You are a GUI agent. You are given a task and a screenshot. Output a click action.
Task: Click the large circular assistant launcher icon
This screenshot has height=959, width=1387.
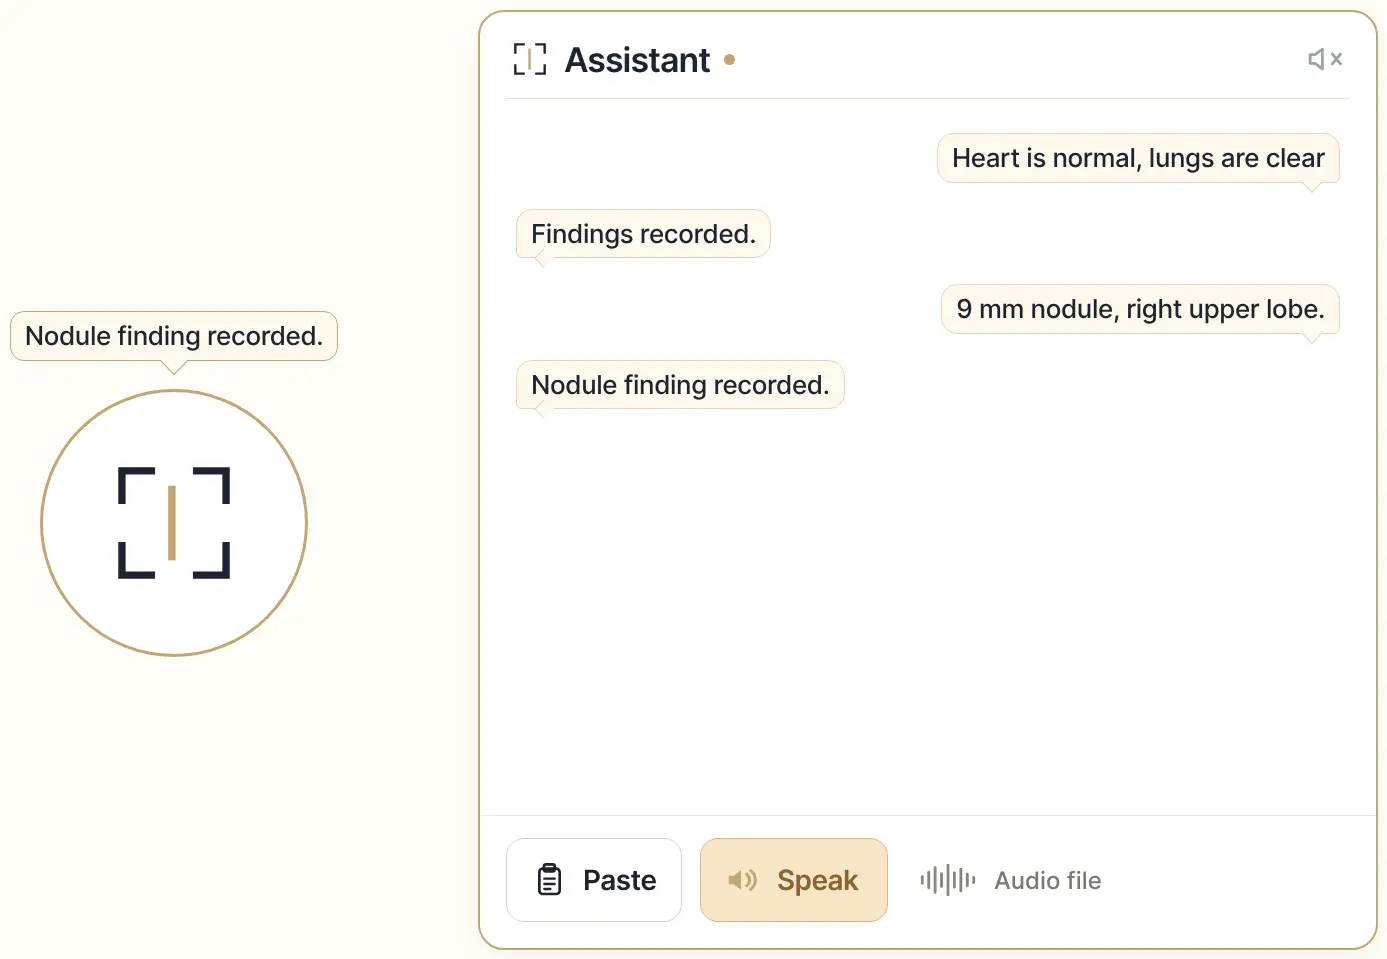click(x=174, y=523)
